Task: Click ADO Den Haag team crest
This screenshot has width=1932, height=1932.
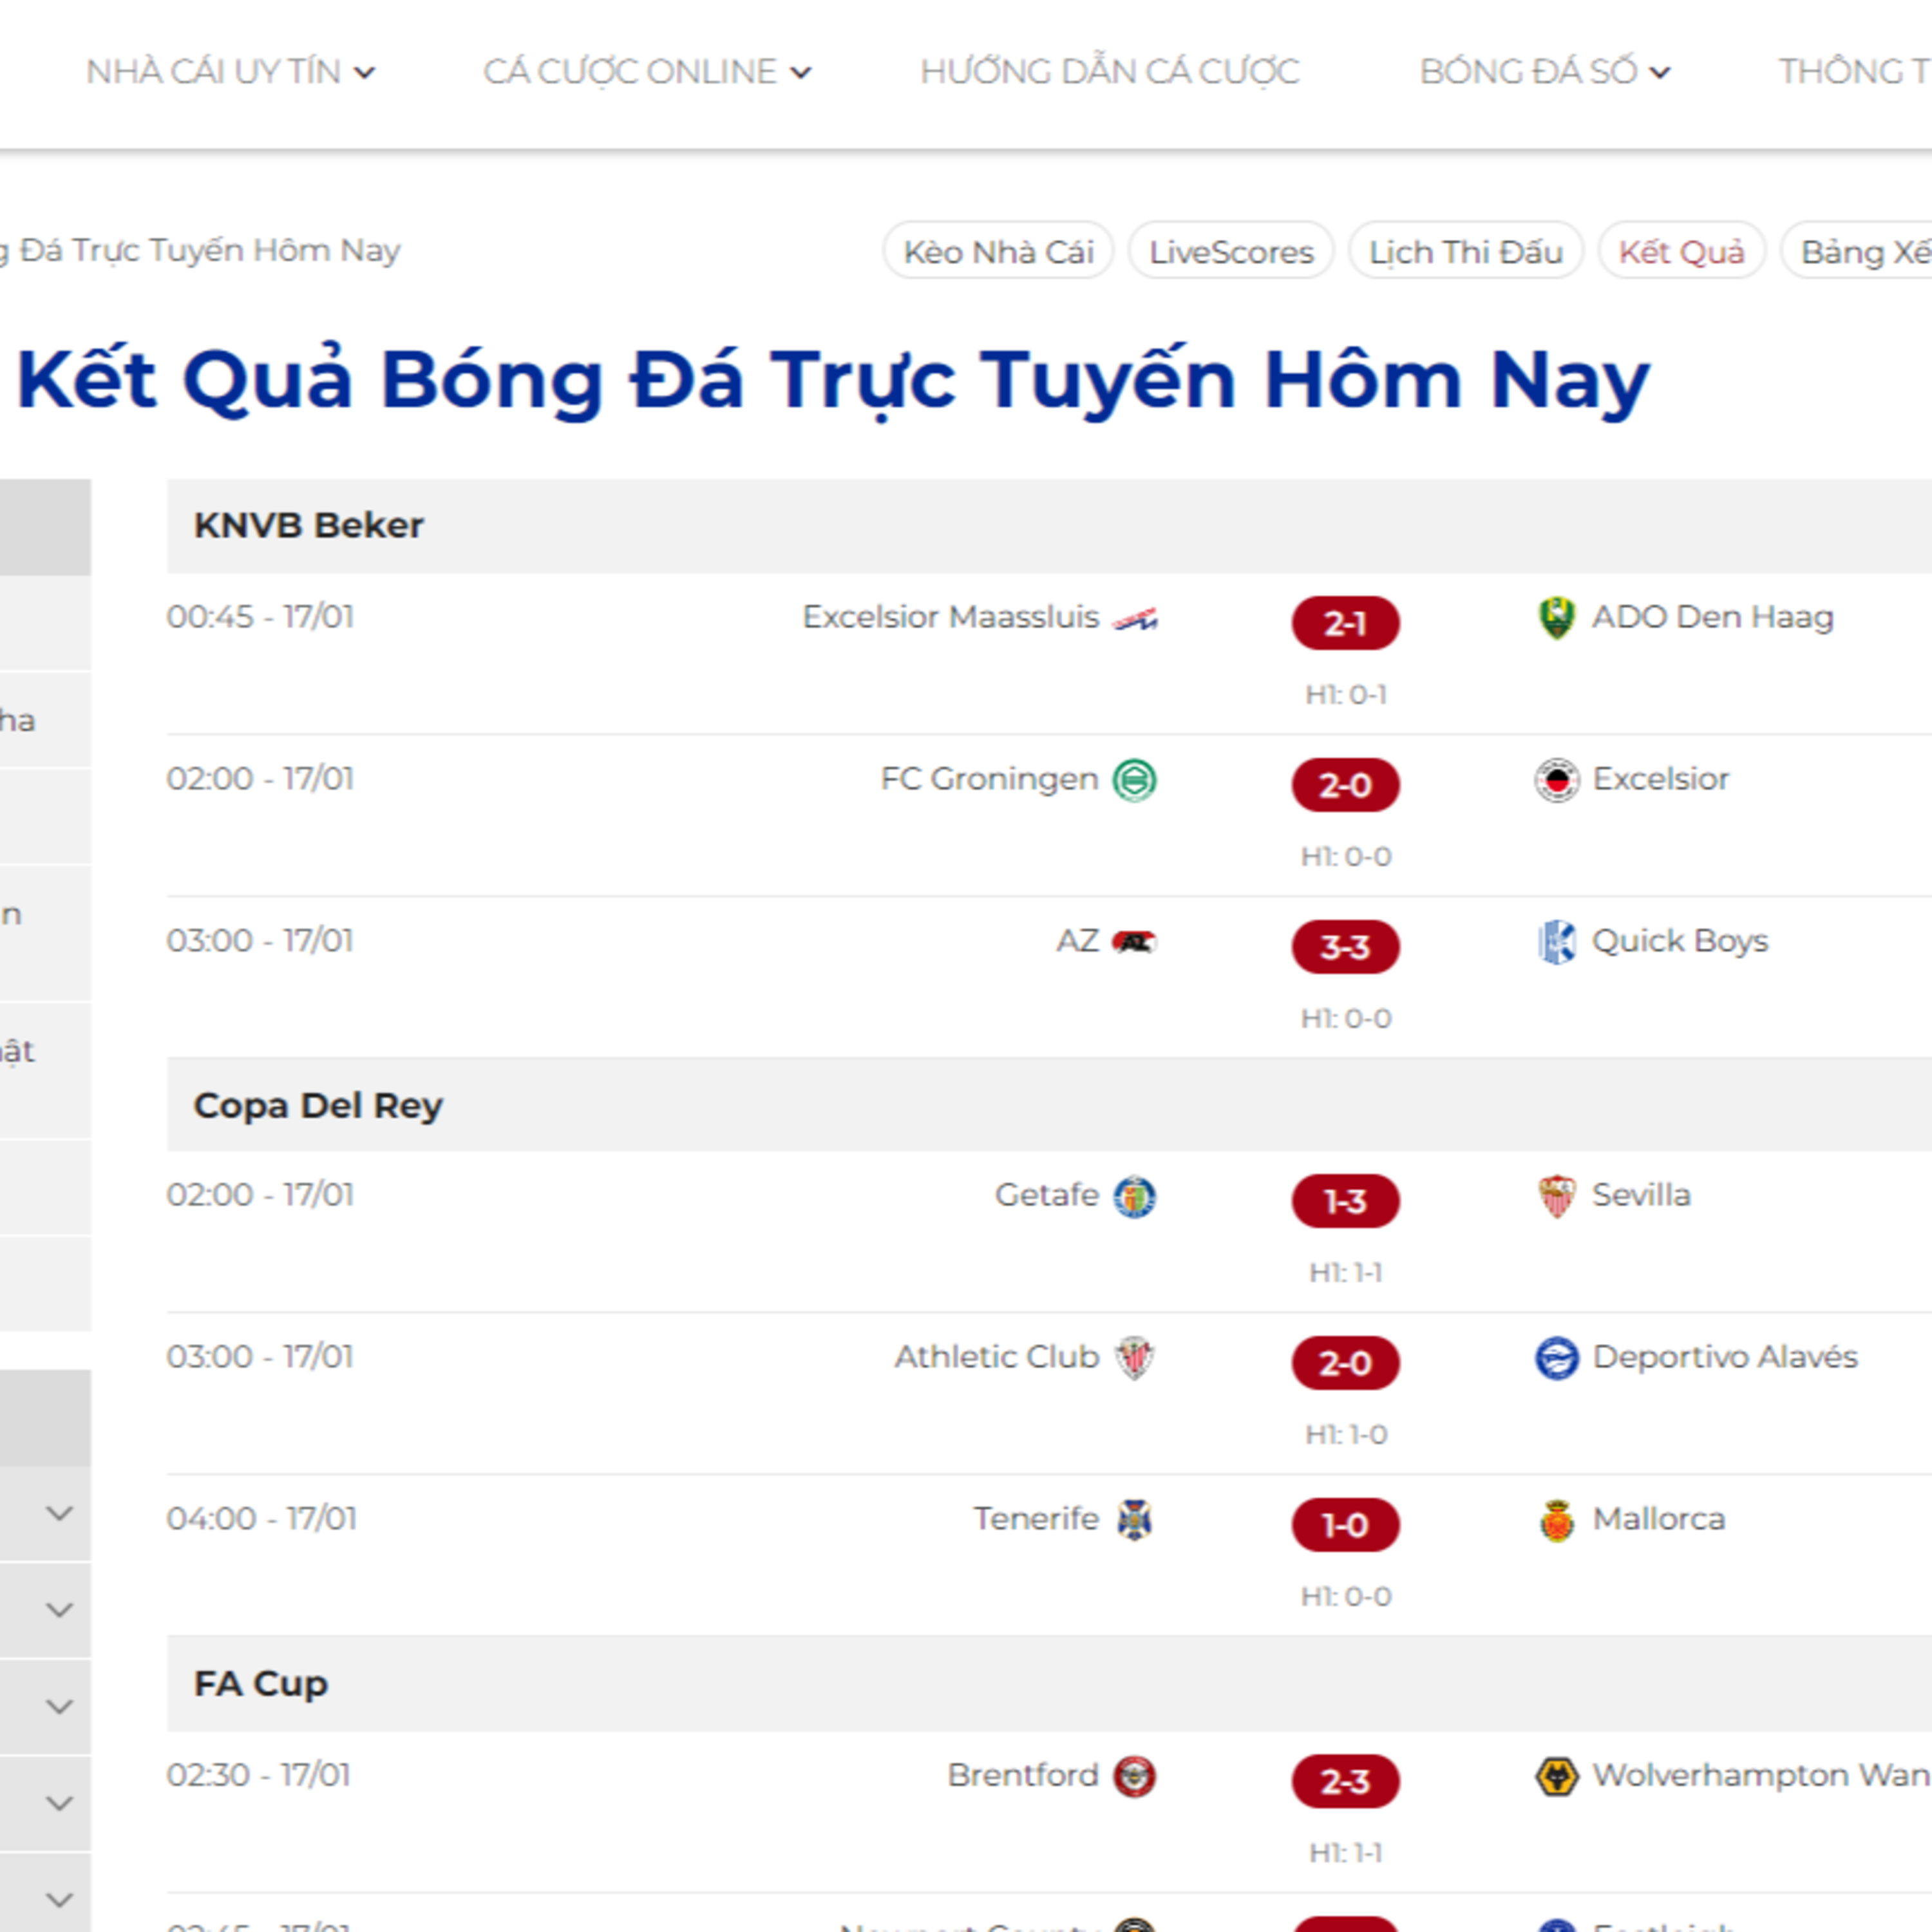Action: [1556, 618]
